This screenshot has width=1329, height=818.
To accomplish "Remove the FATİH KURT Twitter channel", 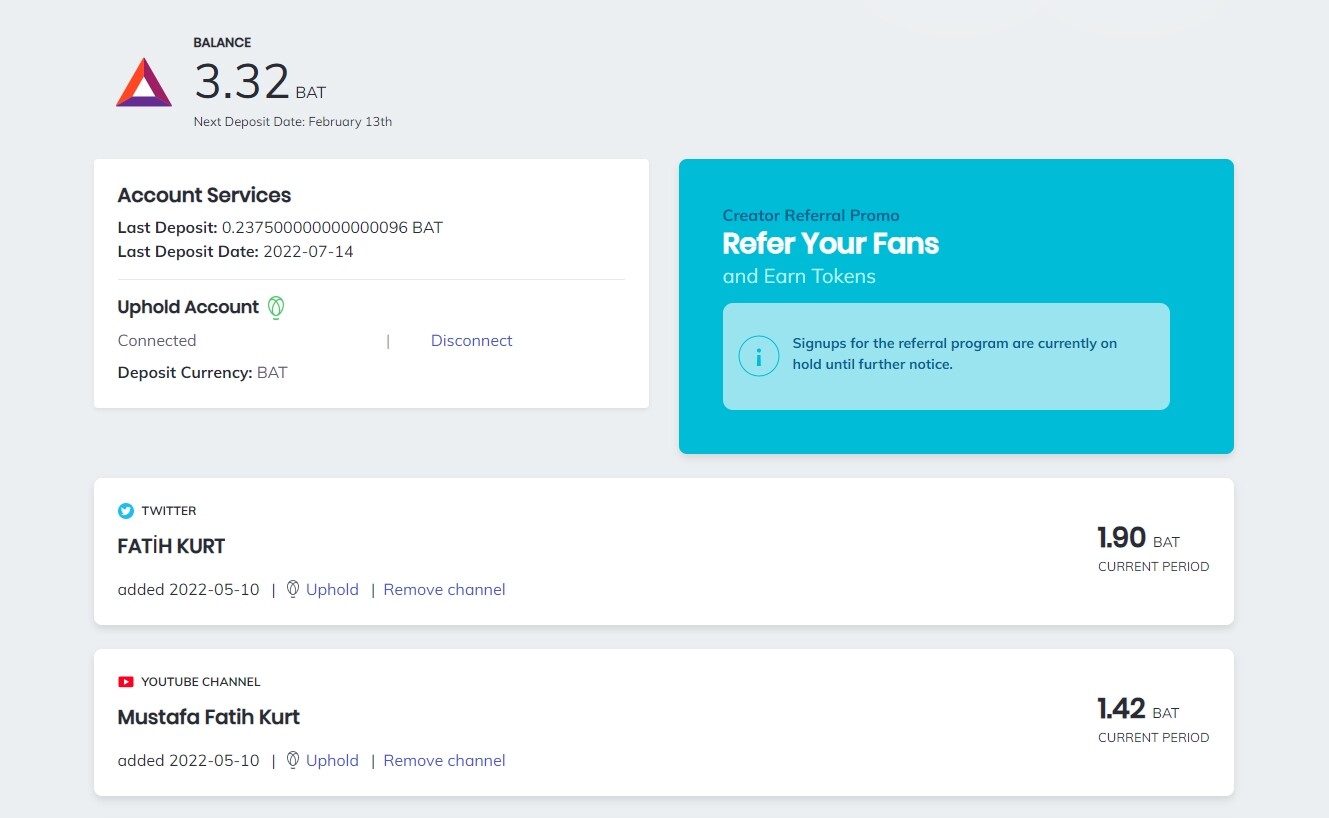I will point(444,590).
